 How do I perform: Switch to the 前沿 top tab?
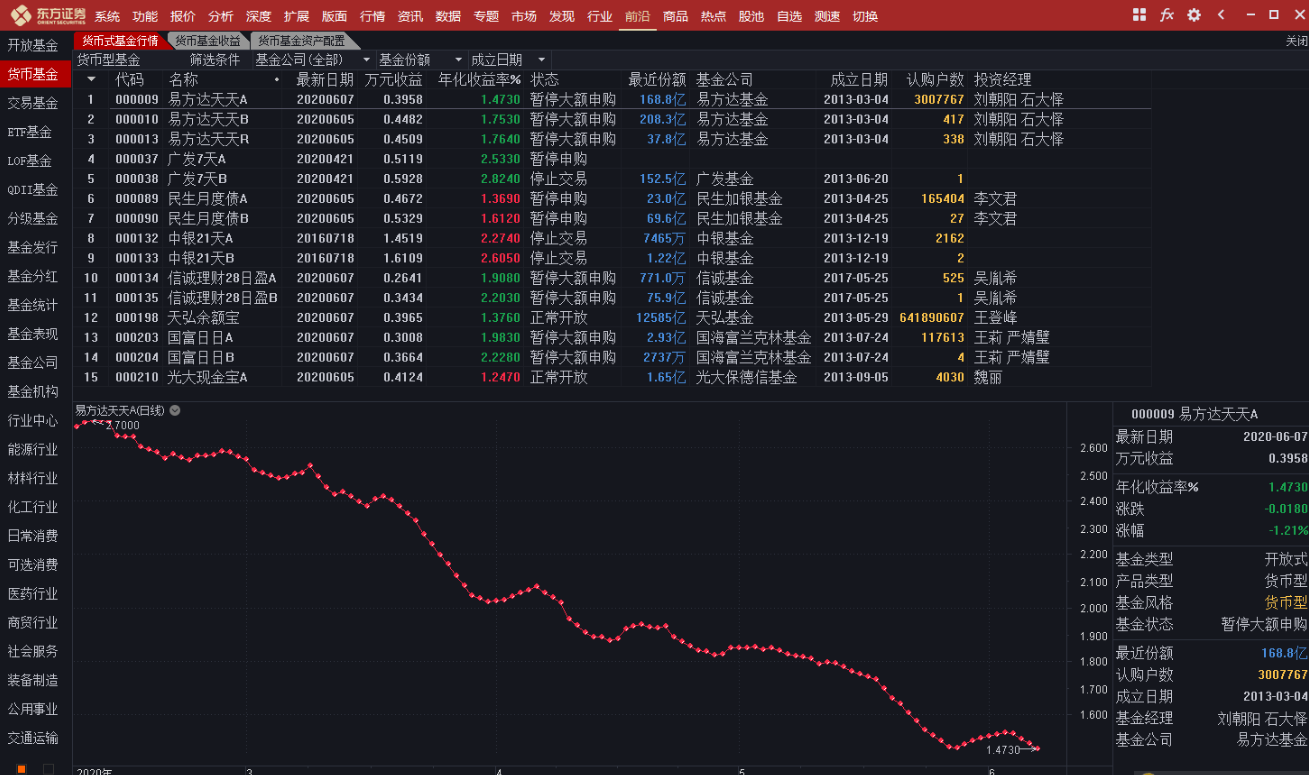coord(637,16)
